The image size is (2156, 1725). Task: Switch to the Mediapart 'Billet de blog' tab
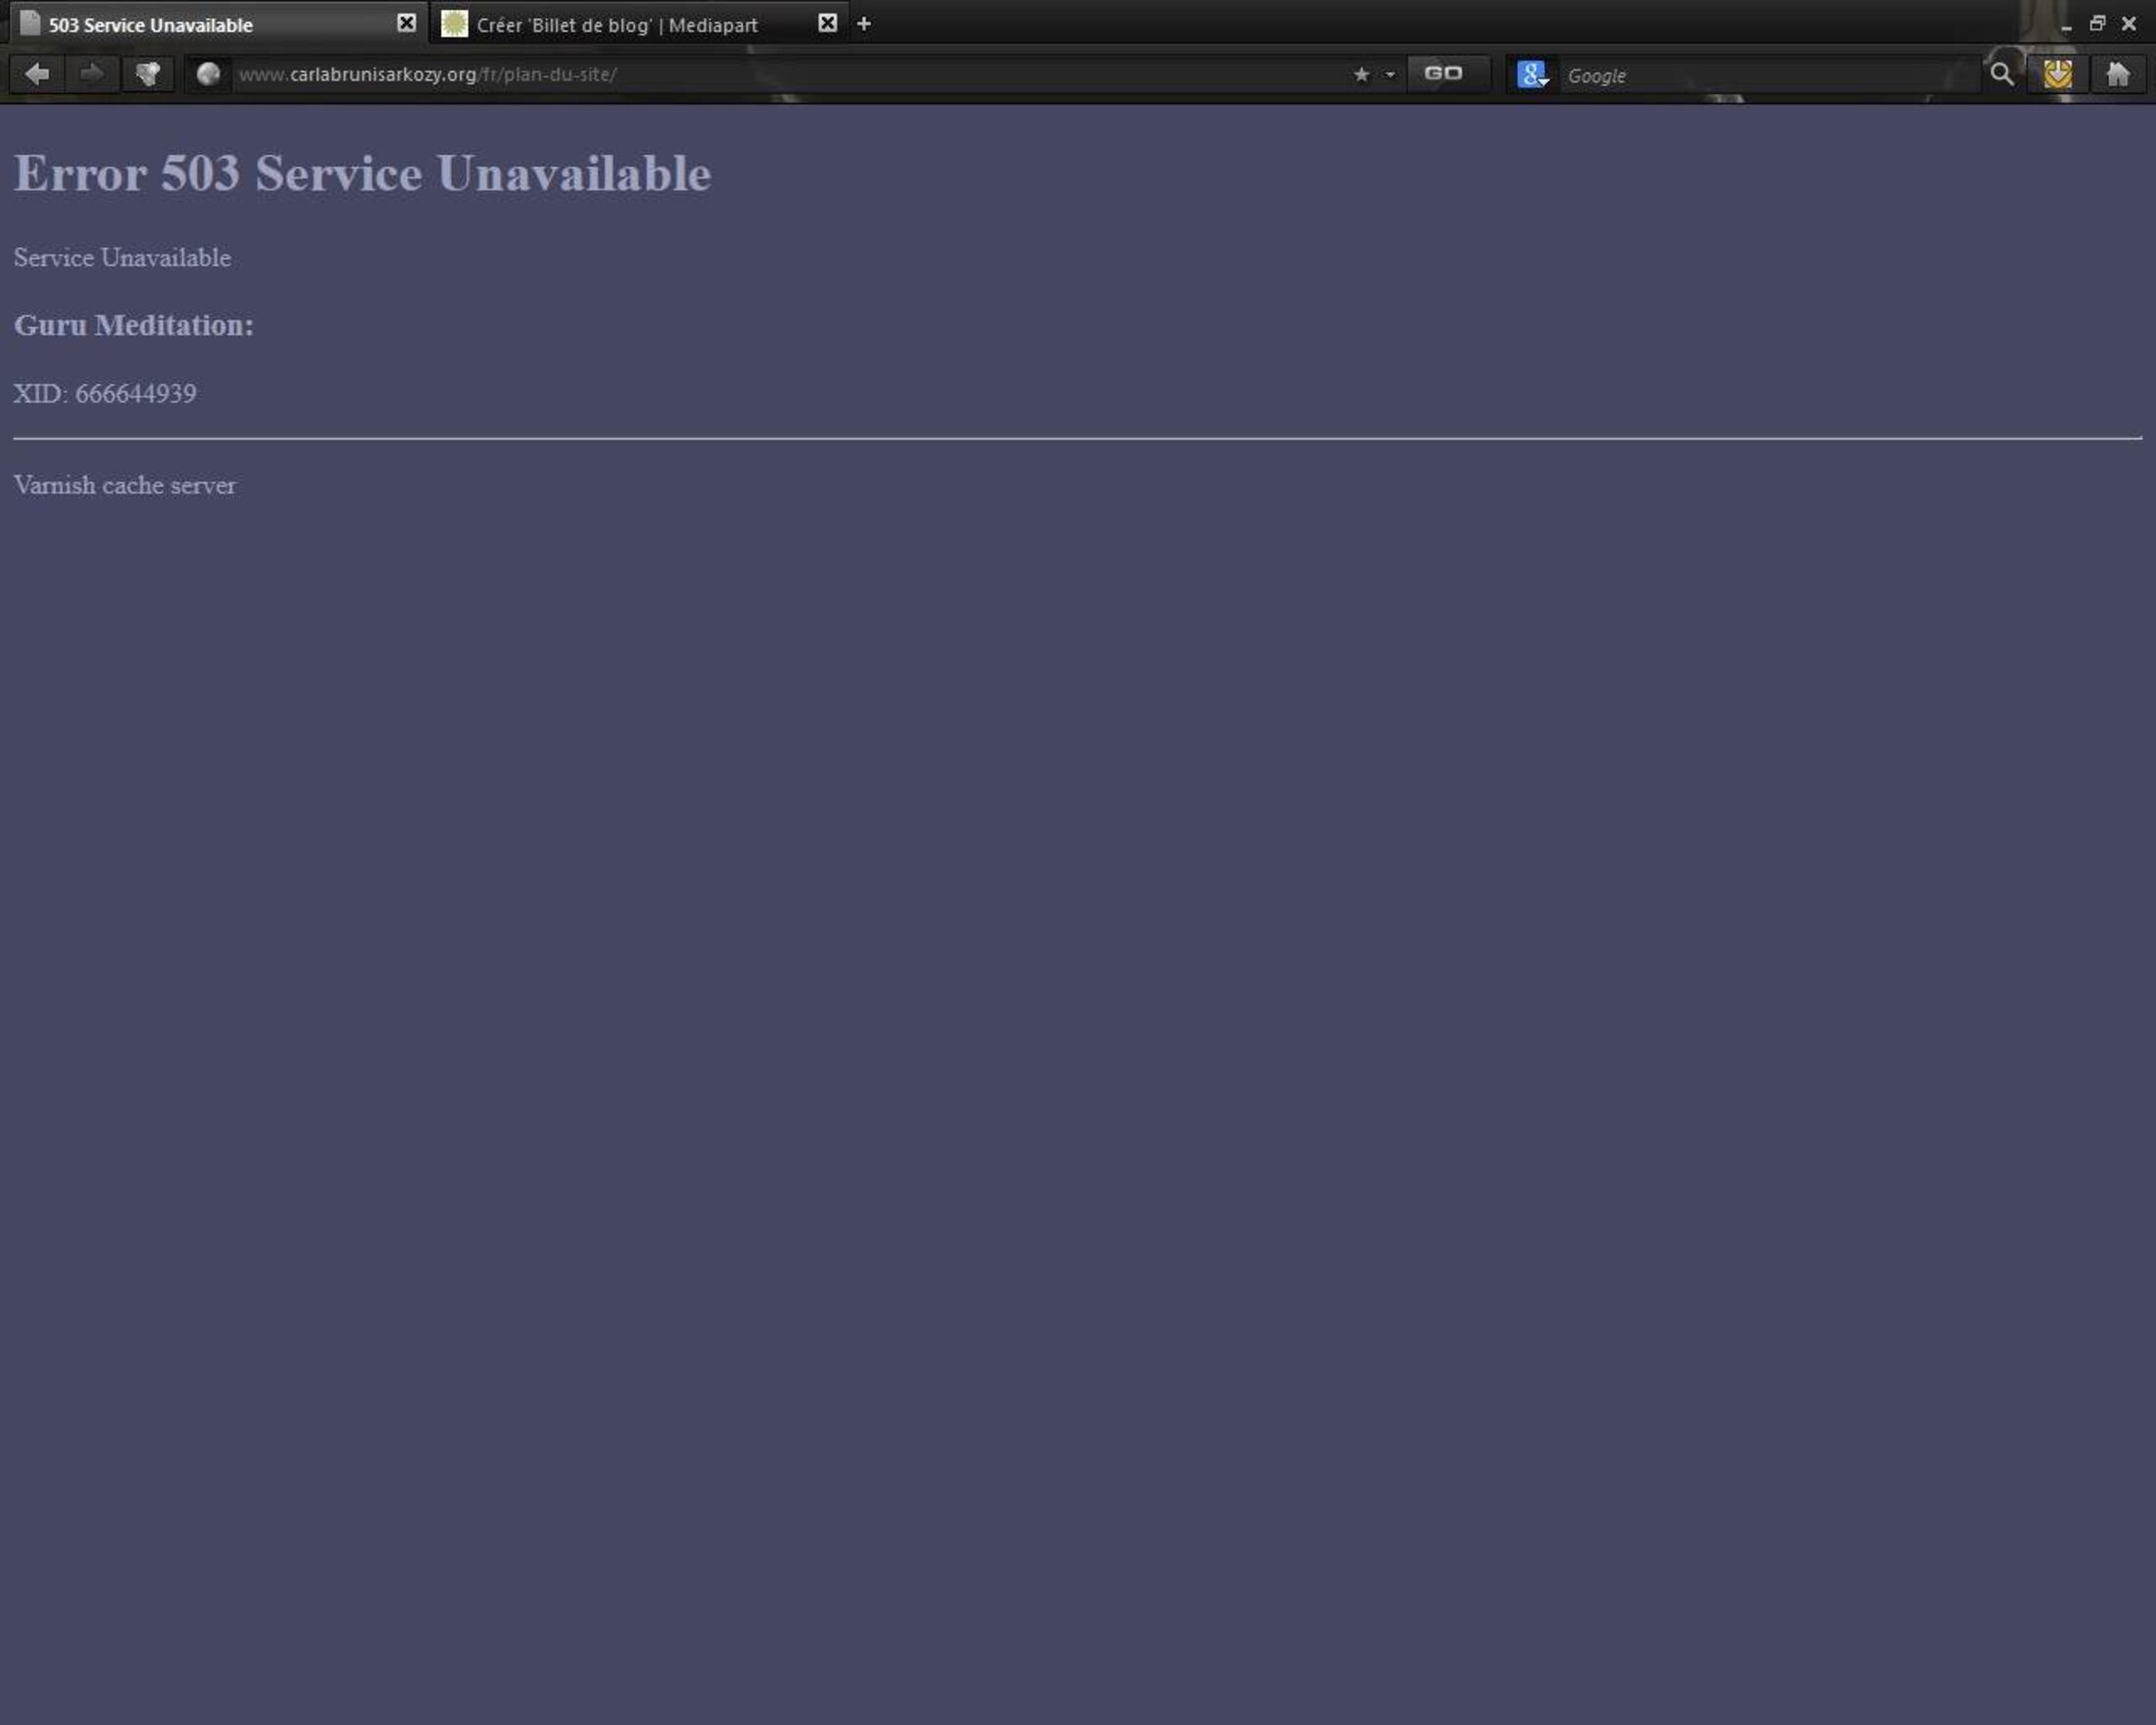pyautogui.click(x=616, y=25)
